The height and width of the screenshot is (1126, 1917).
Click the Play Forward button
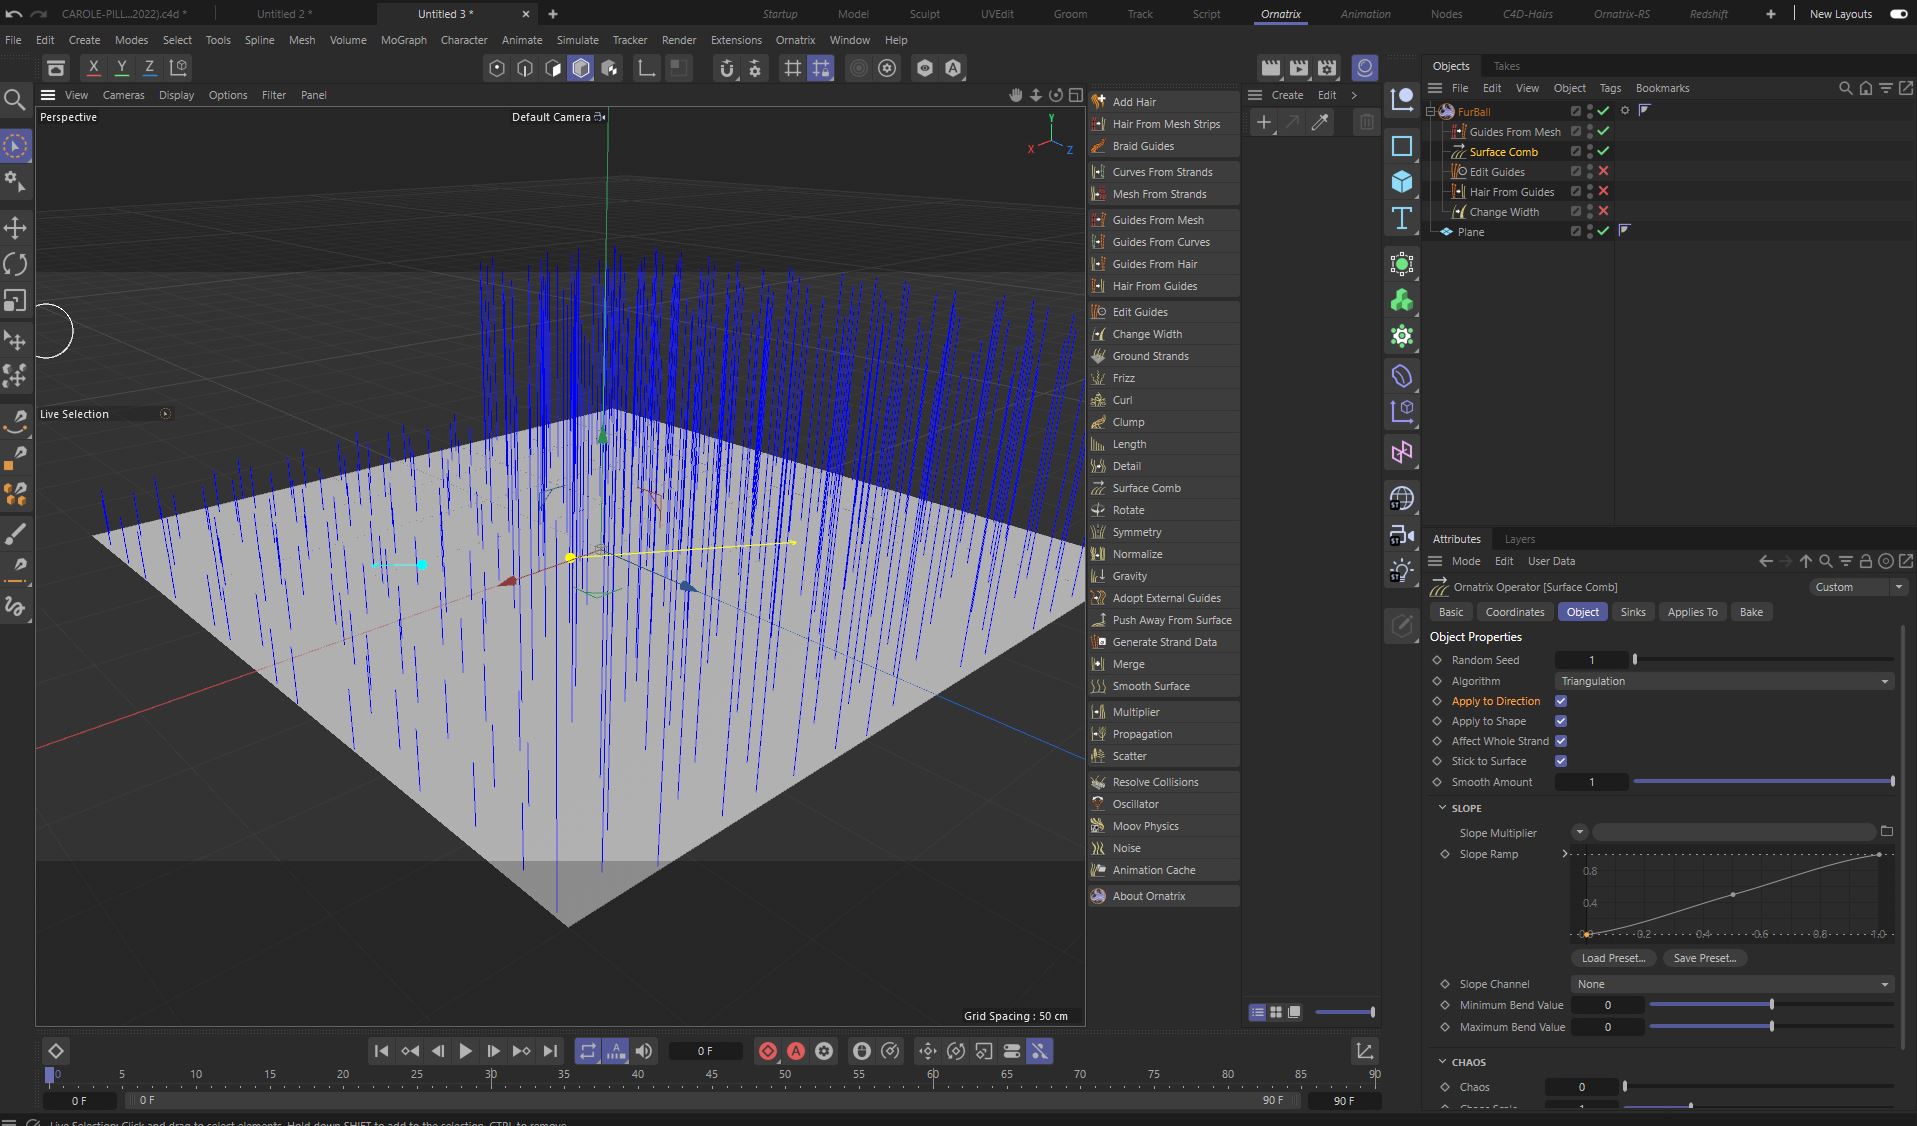tap(465, 1051)
